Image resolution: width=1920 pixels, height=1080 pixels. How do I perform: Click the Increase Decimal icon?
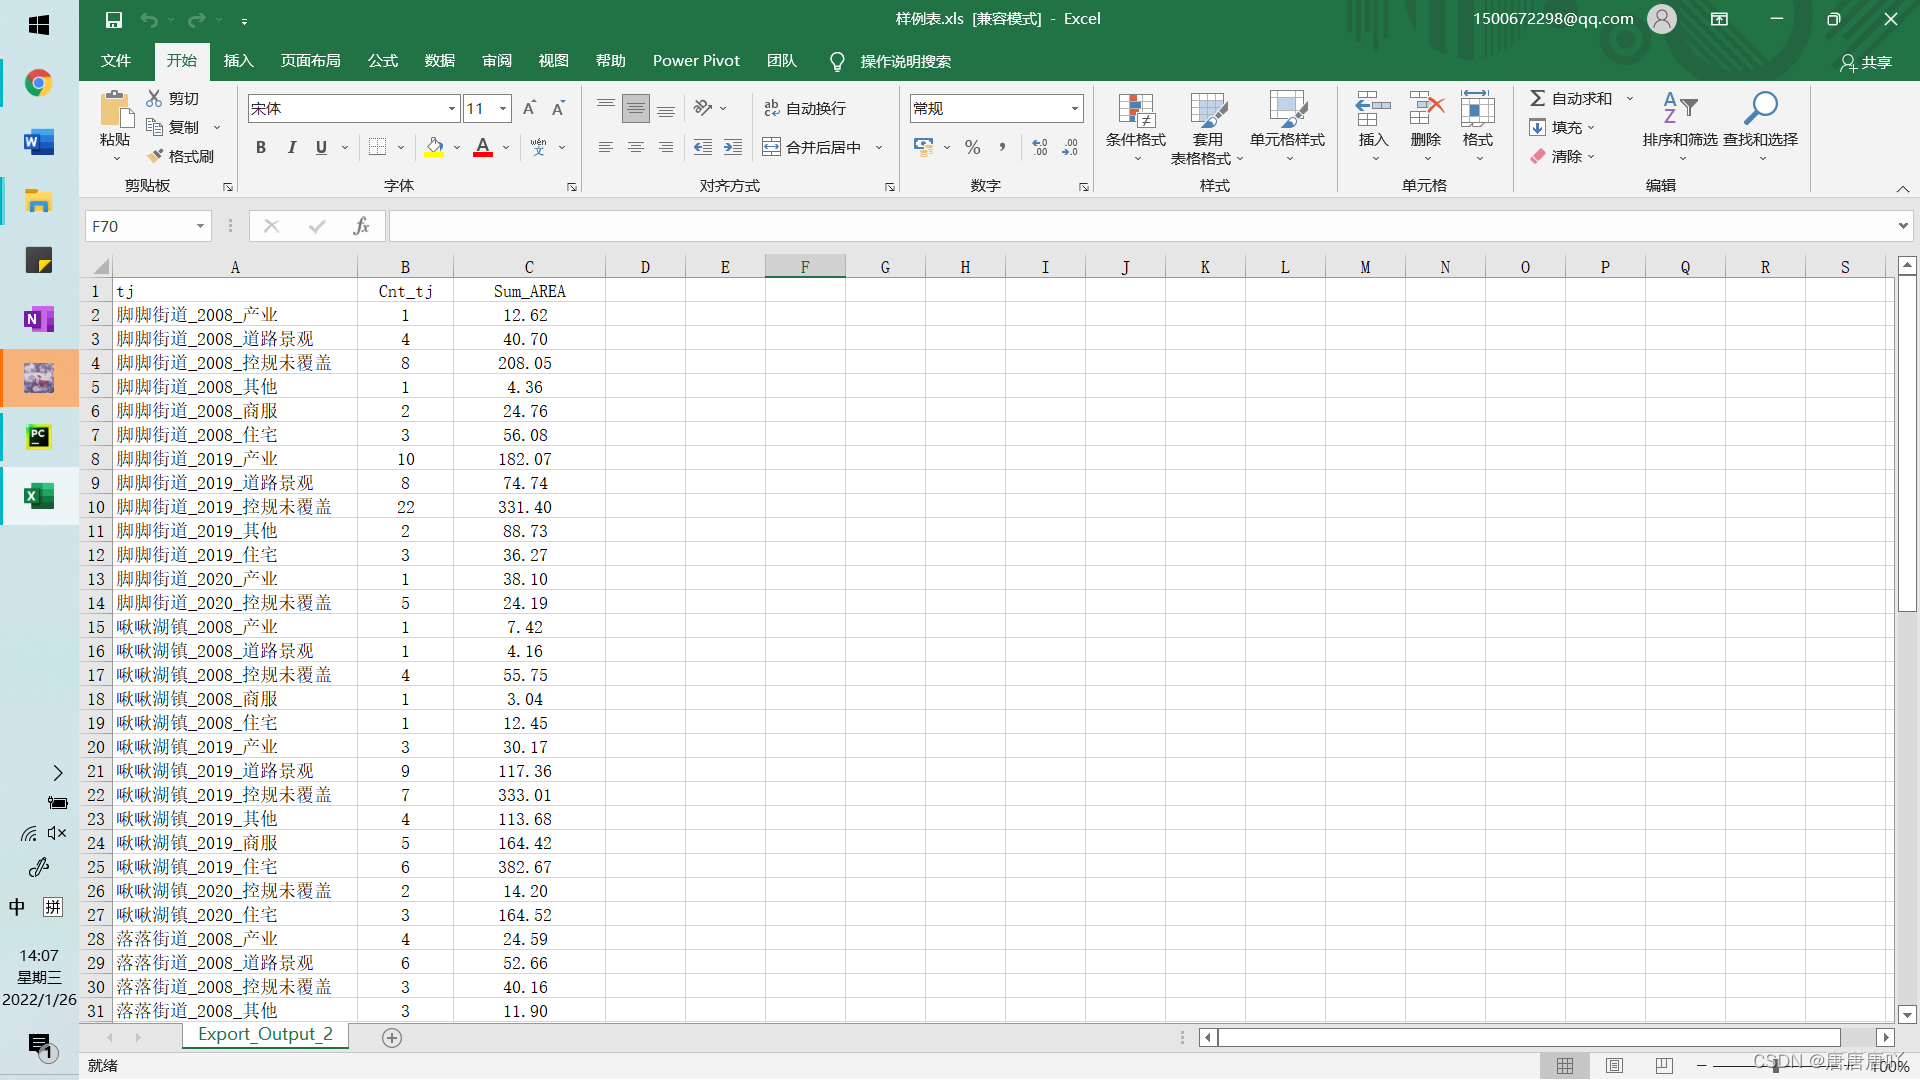point(1040,147)
